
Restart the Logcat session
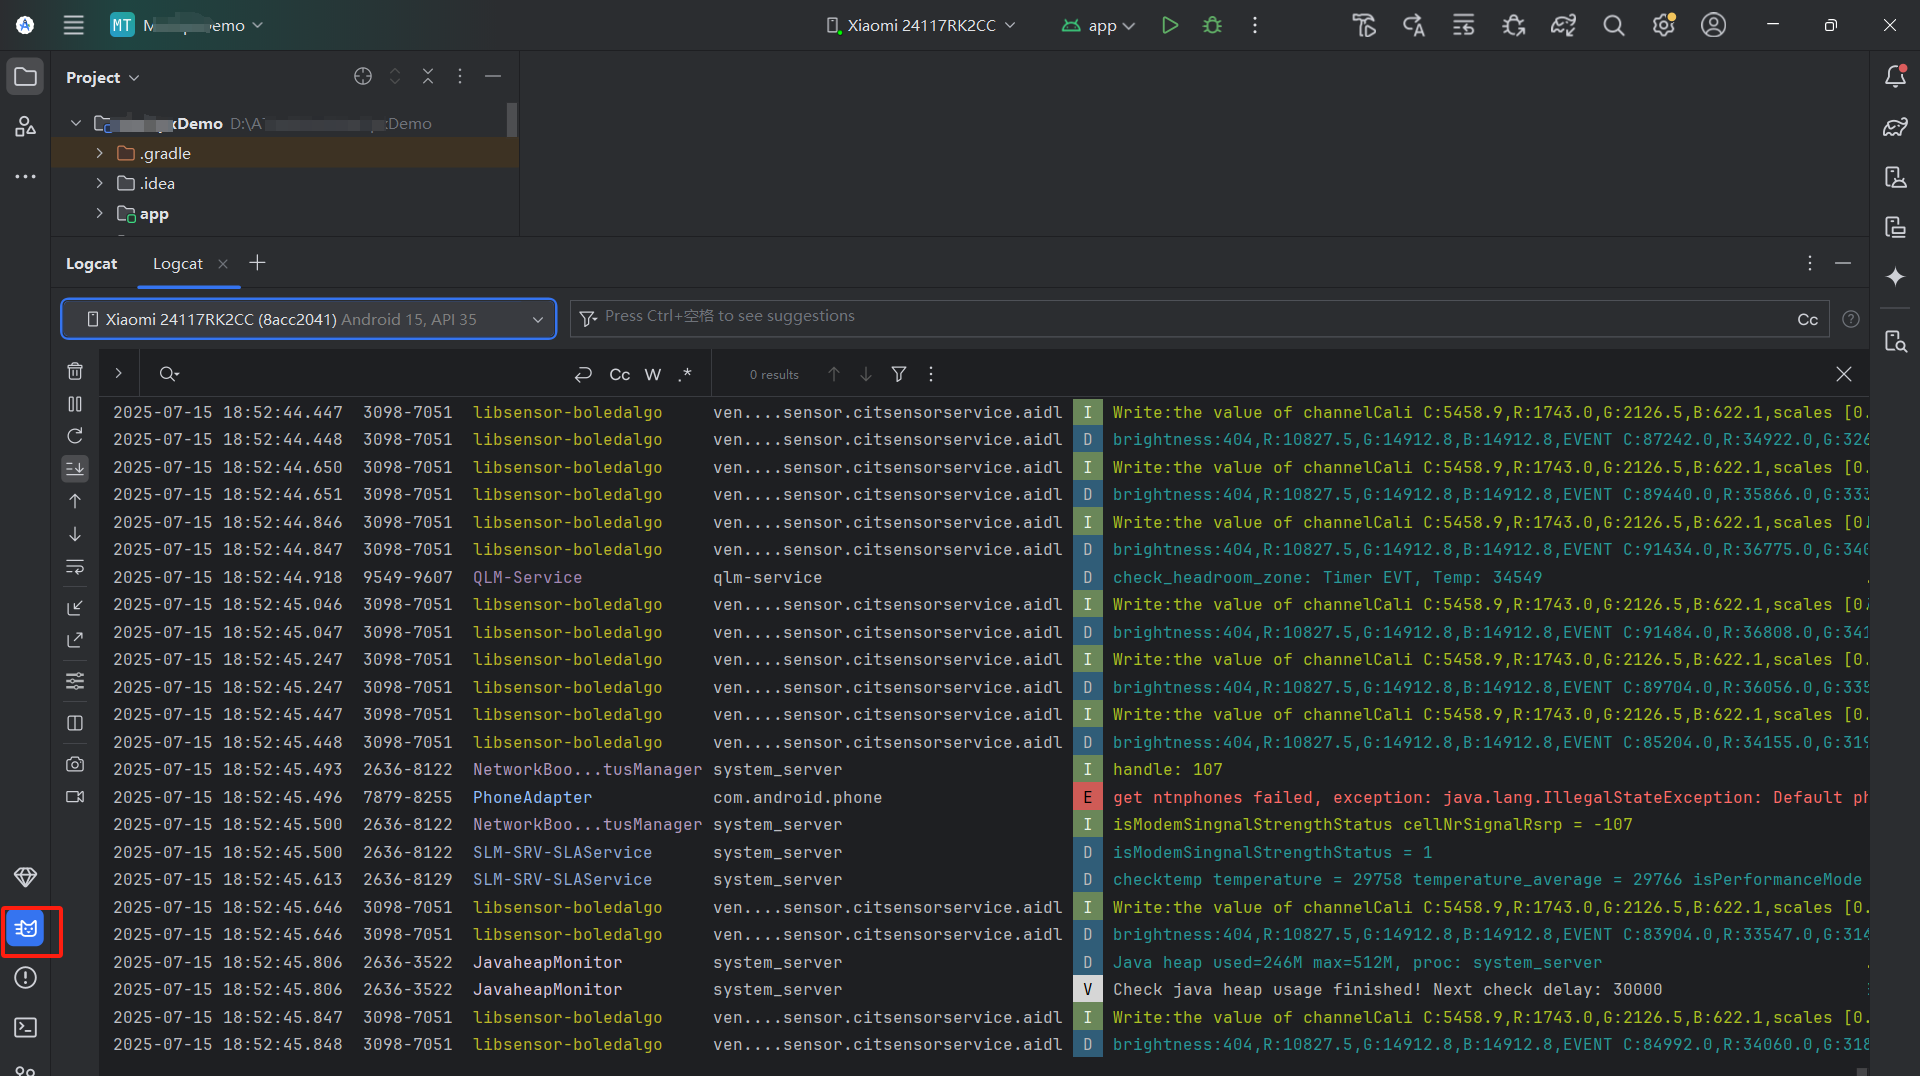(74, 435)
